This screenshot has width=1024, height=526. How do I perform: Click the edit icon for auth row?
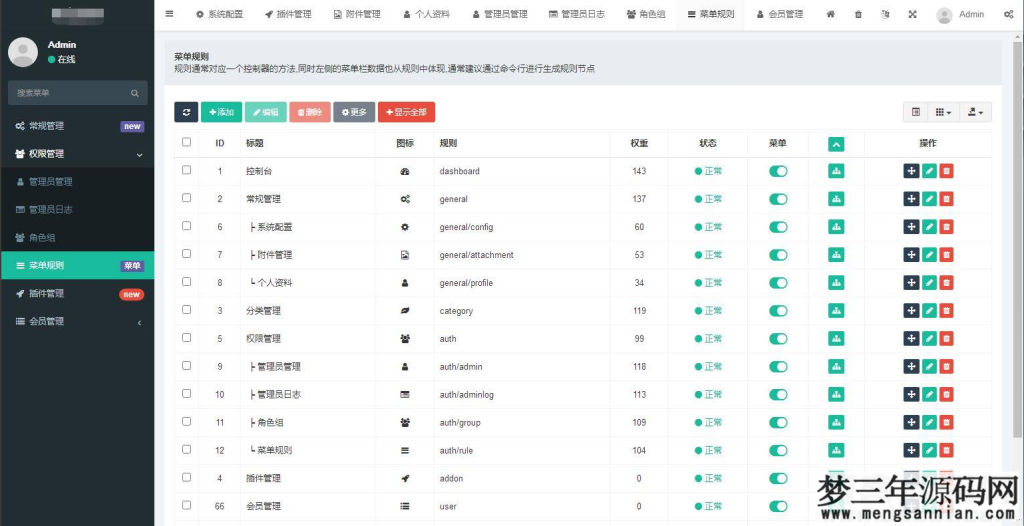pyautogui.click(x=929, y=338)
